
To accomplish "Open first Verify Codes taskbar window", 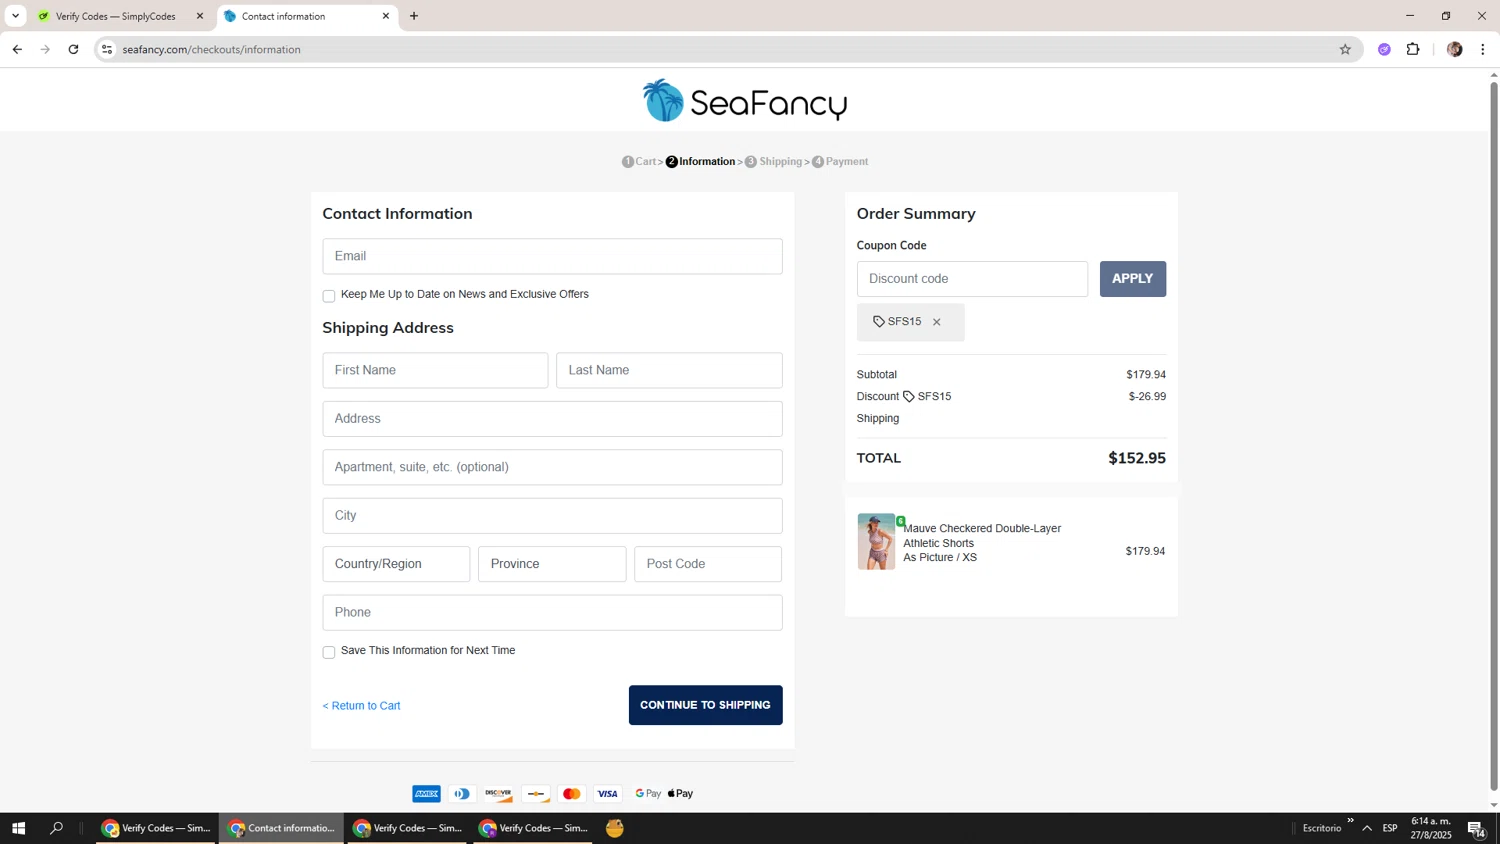I will coord(156,828).
